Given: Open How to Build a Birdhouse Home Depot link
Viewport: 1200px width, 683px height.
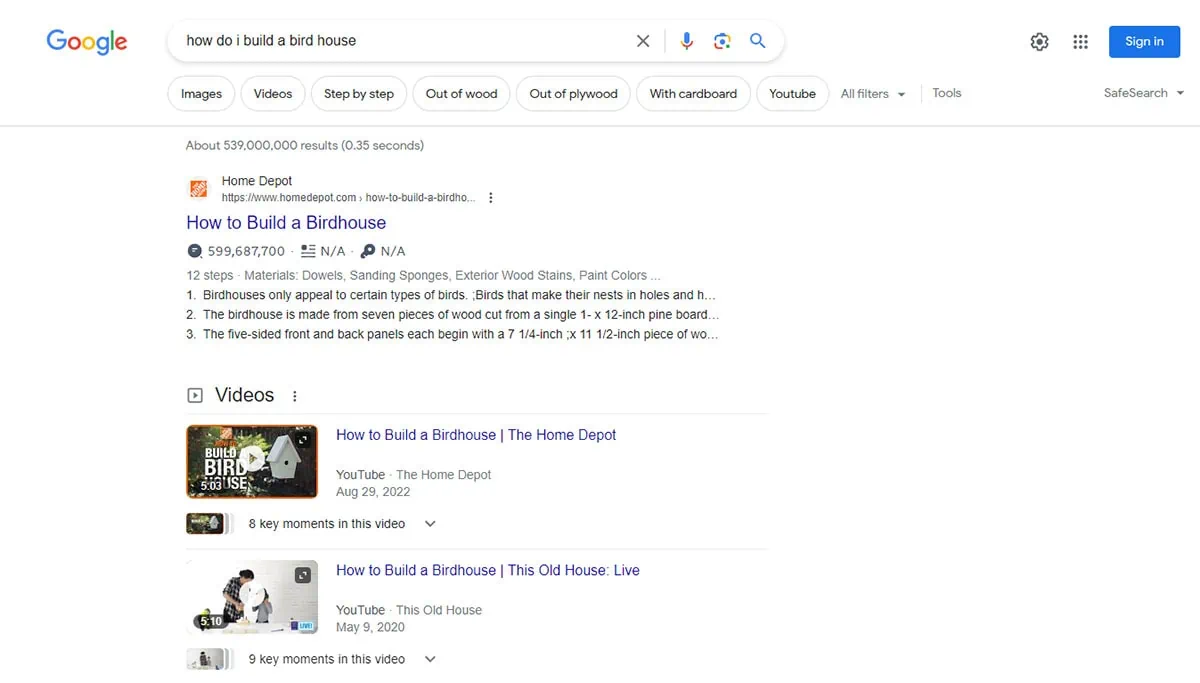Looking at the screenshot, I should click(x=286, y=223).
